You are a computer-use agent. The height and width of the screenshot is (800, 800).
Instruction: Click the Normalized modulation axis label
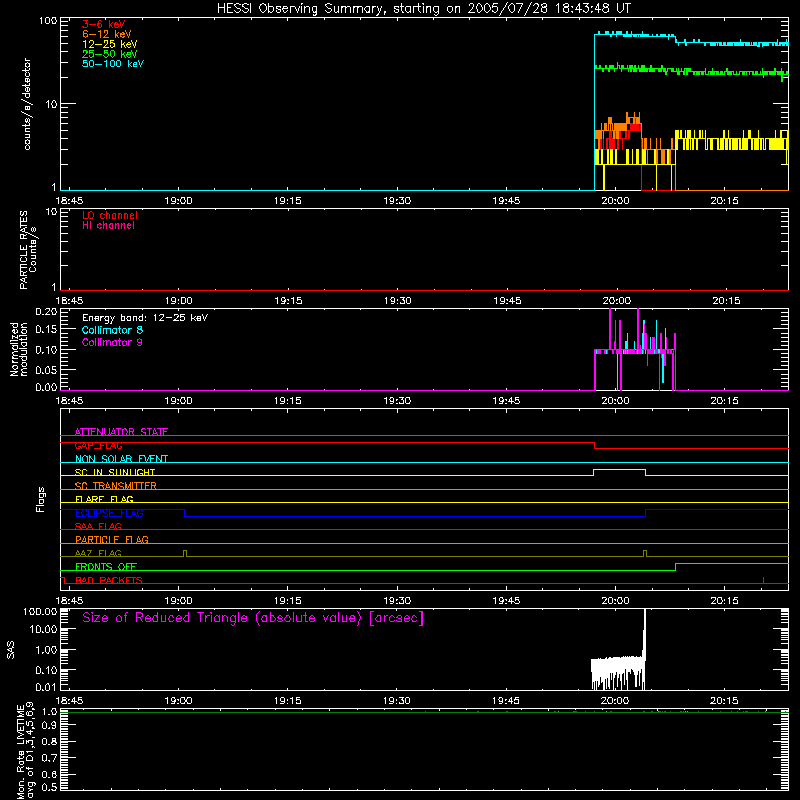(18, 349)
